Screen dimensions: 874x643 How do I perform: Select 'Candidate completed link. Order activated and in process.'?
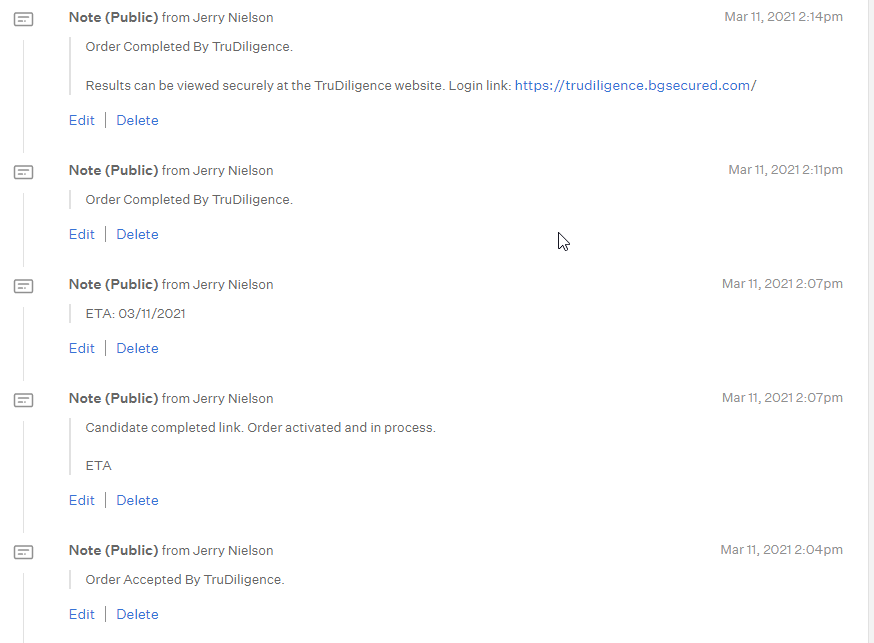[x=260, y=427]
